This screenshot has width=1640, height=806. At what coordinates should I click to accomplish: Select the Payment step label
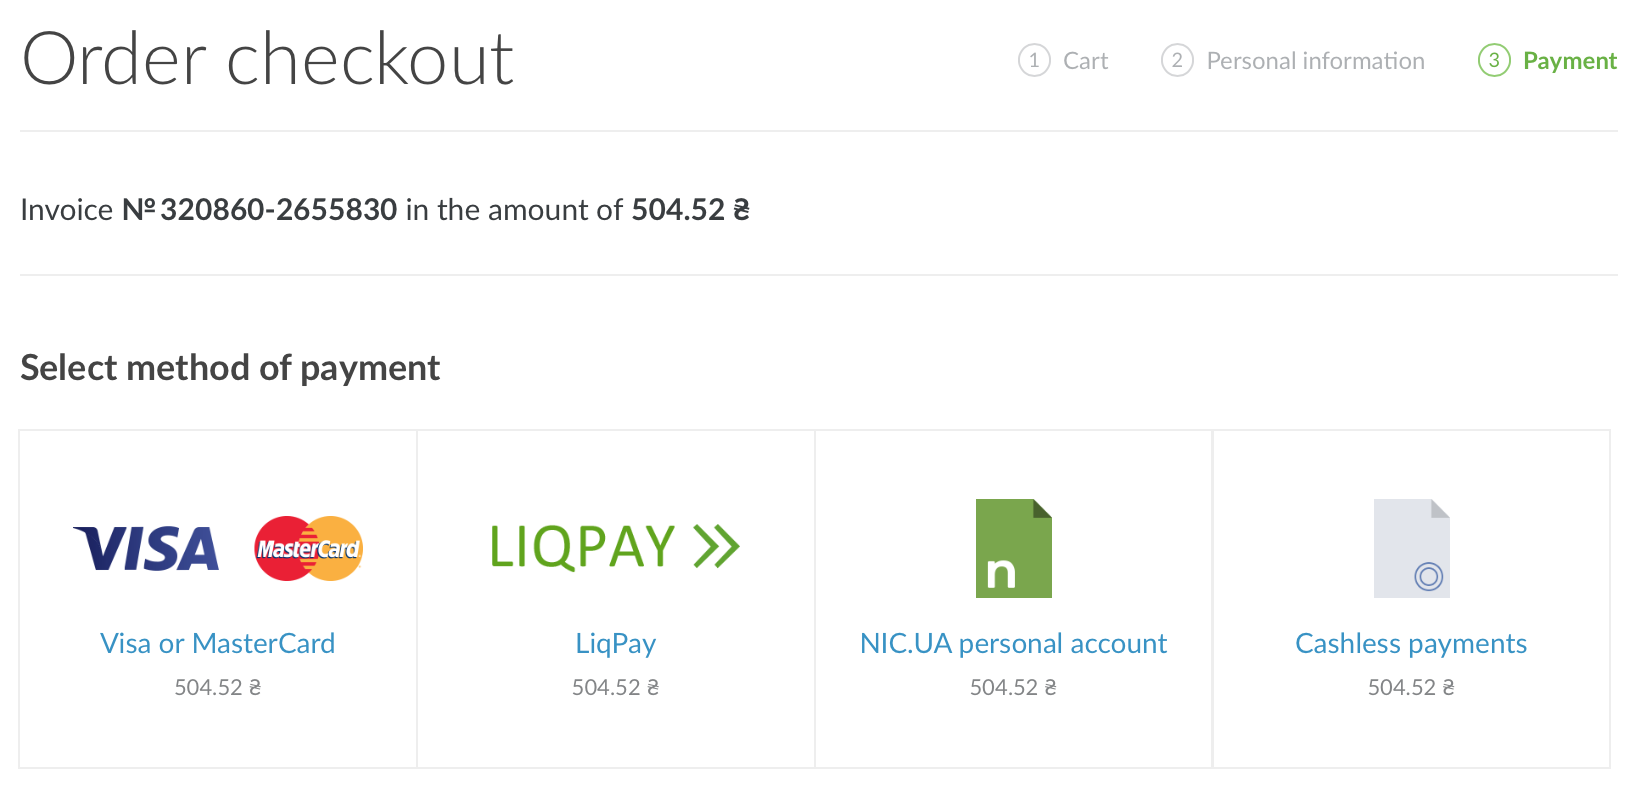tap(1569, 61)
